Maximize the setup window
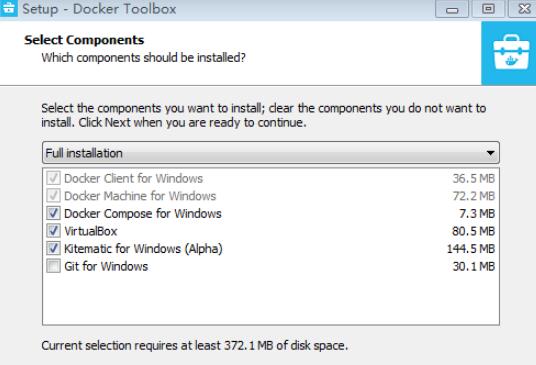Image resolution: width=536 pixels, height=365 pixels. click(488, 9)
